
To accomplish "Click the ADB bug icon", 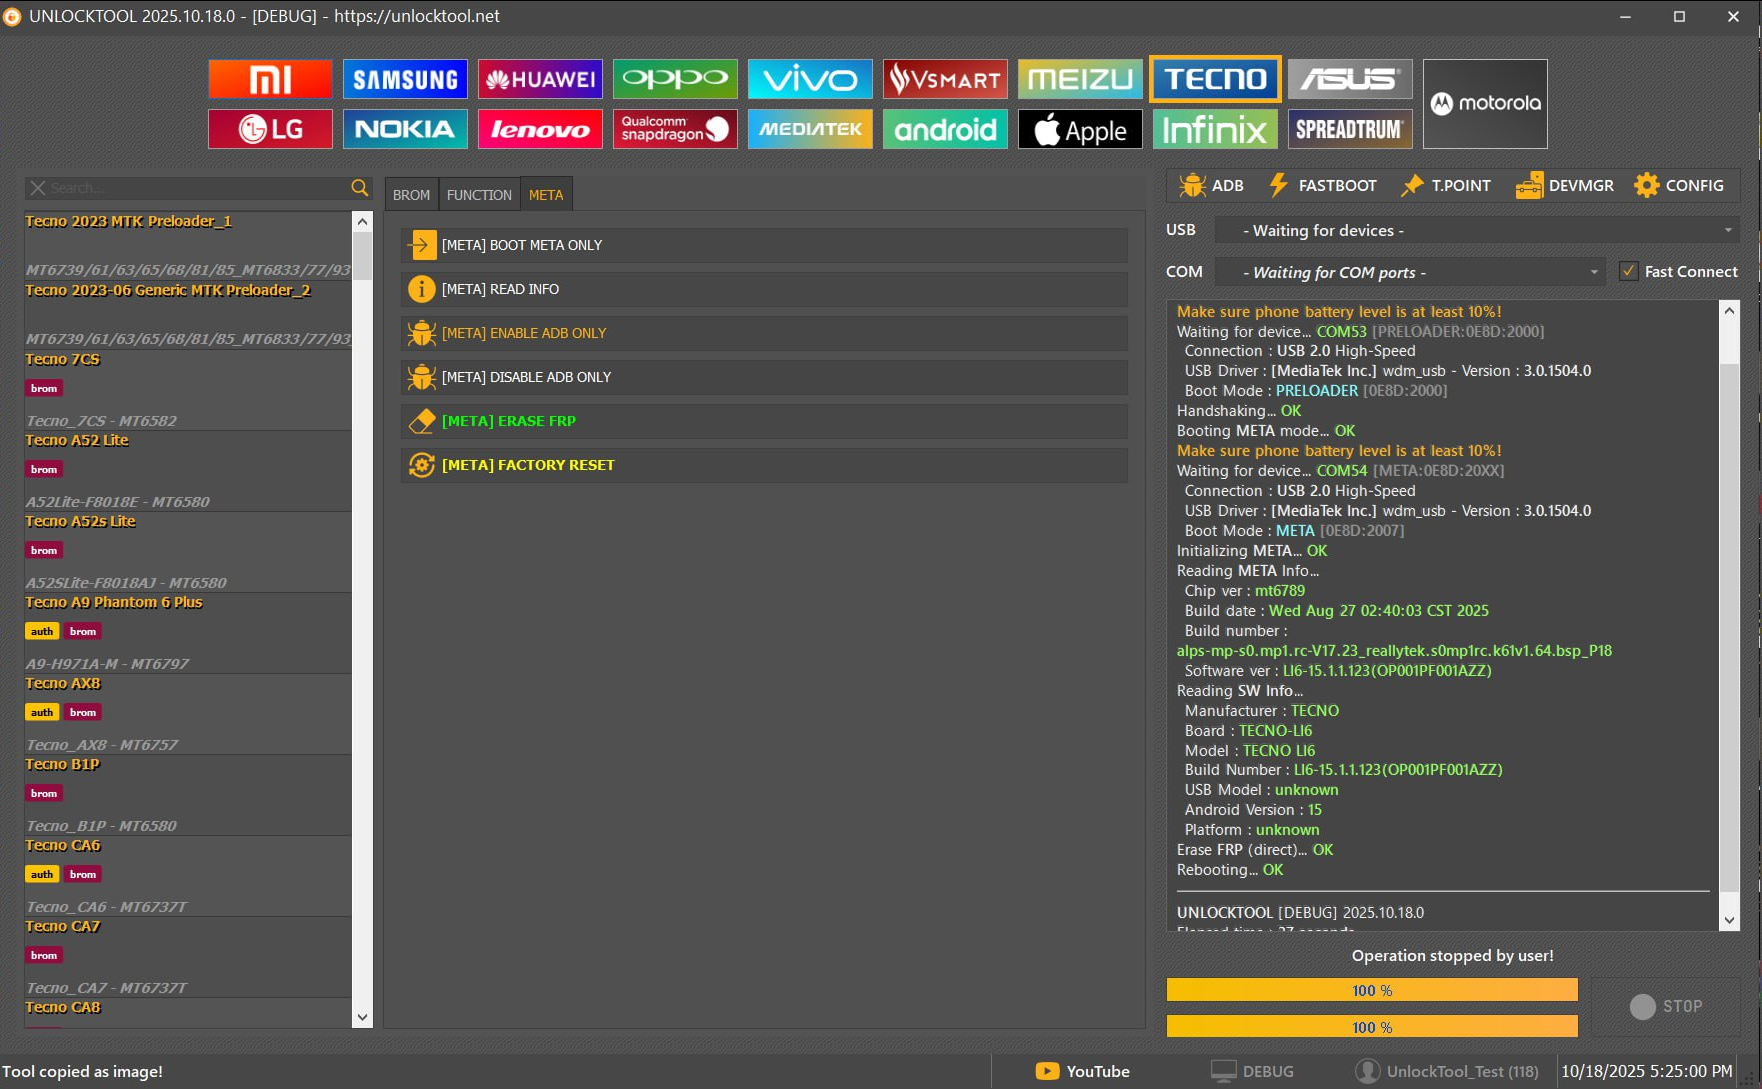I will click(1191, 185).
